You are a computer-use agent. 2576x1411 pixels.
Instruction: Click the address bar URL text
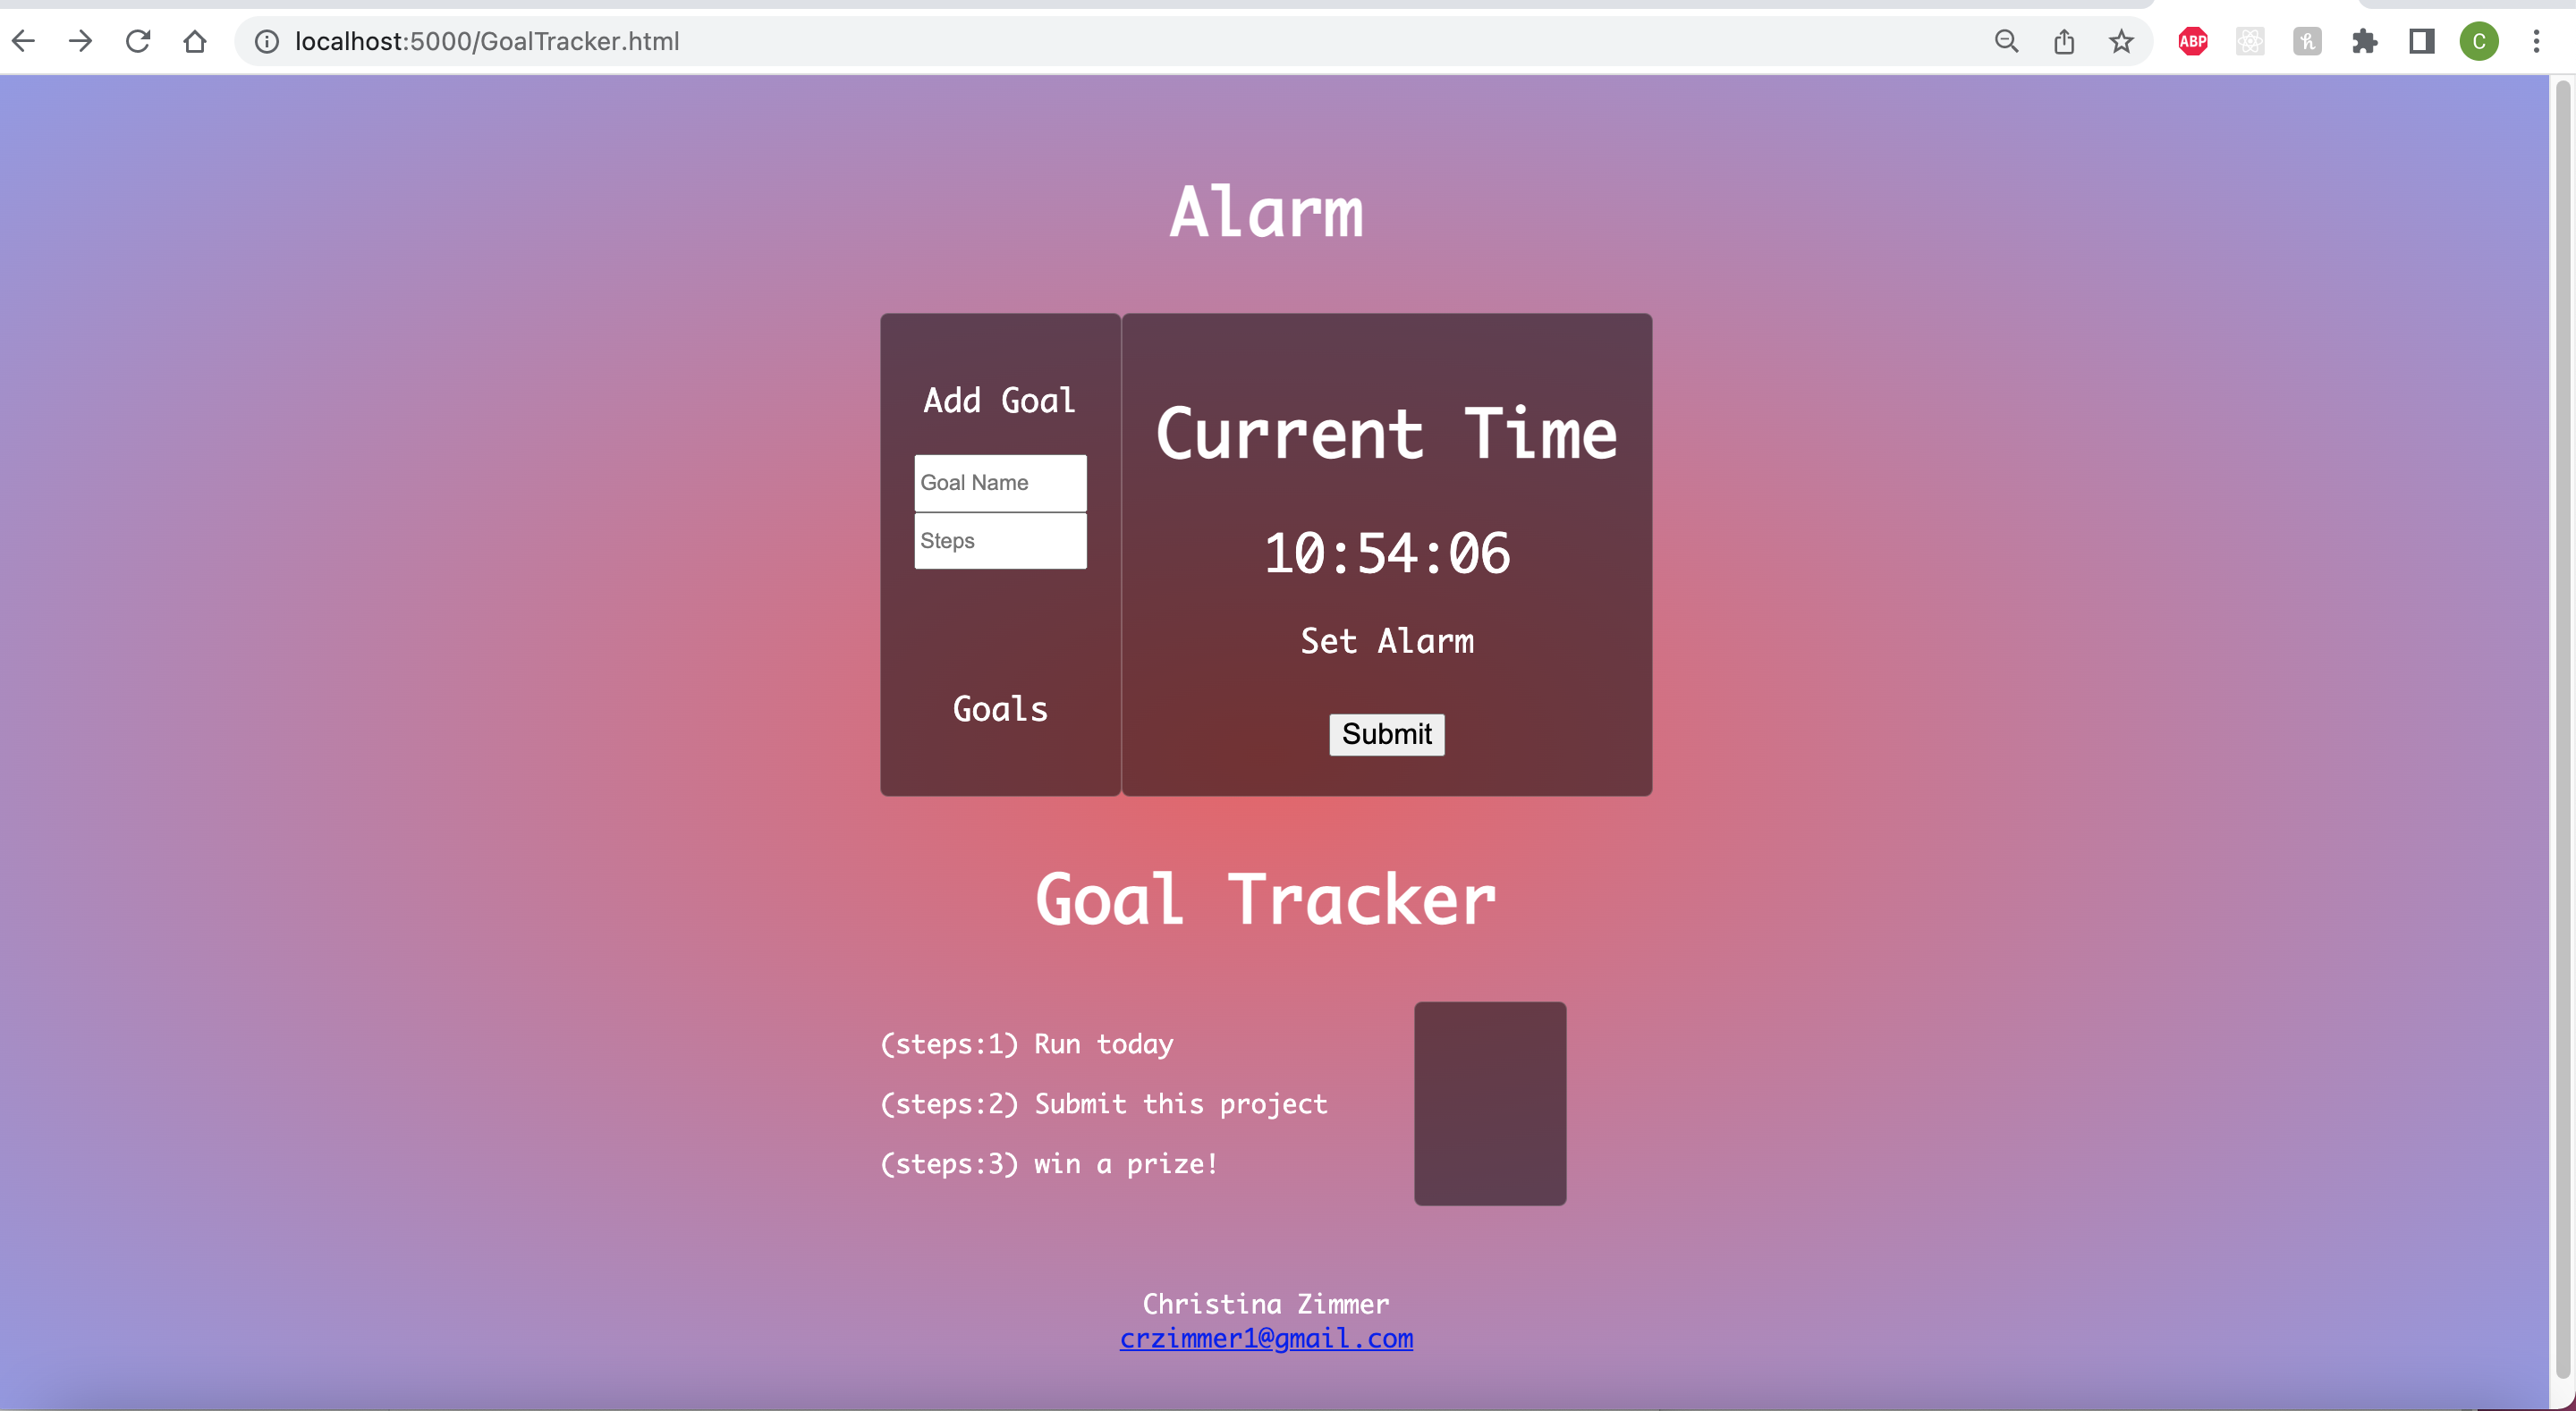(487, 41)
